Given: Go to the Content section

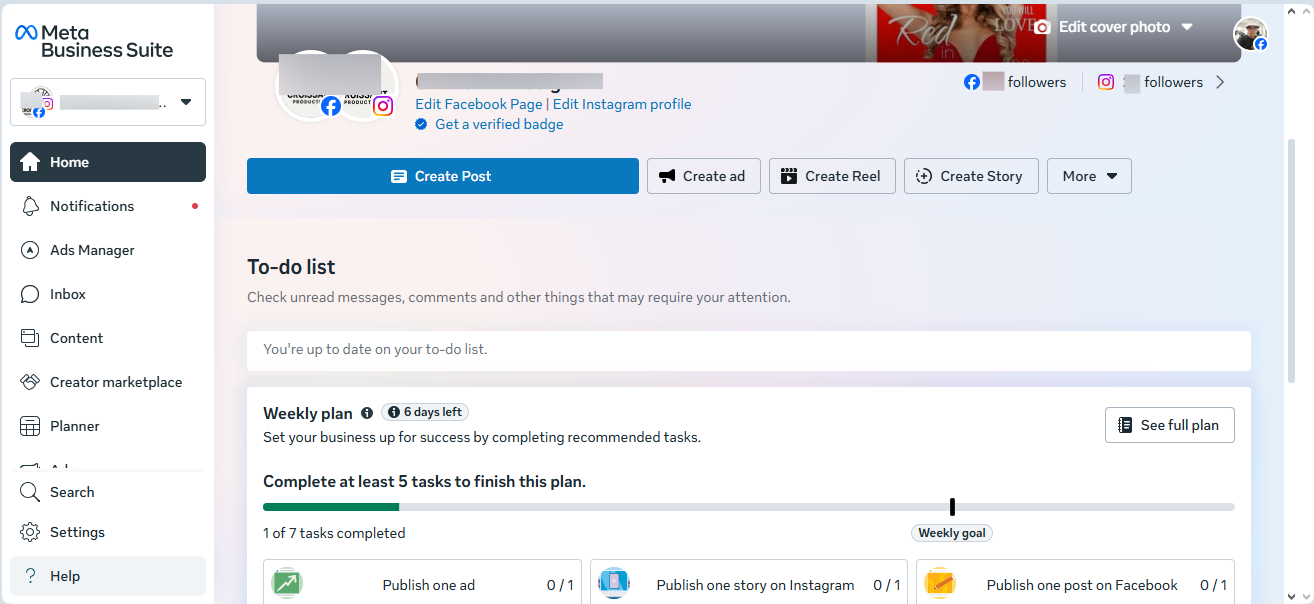Looking at the screenshot, I should click(76, 338).
